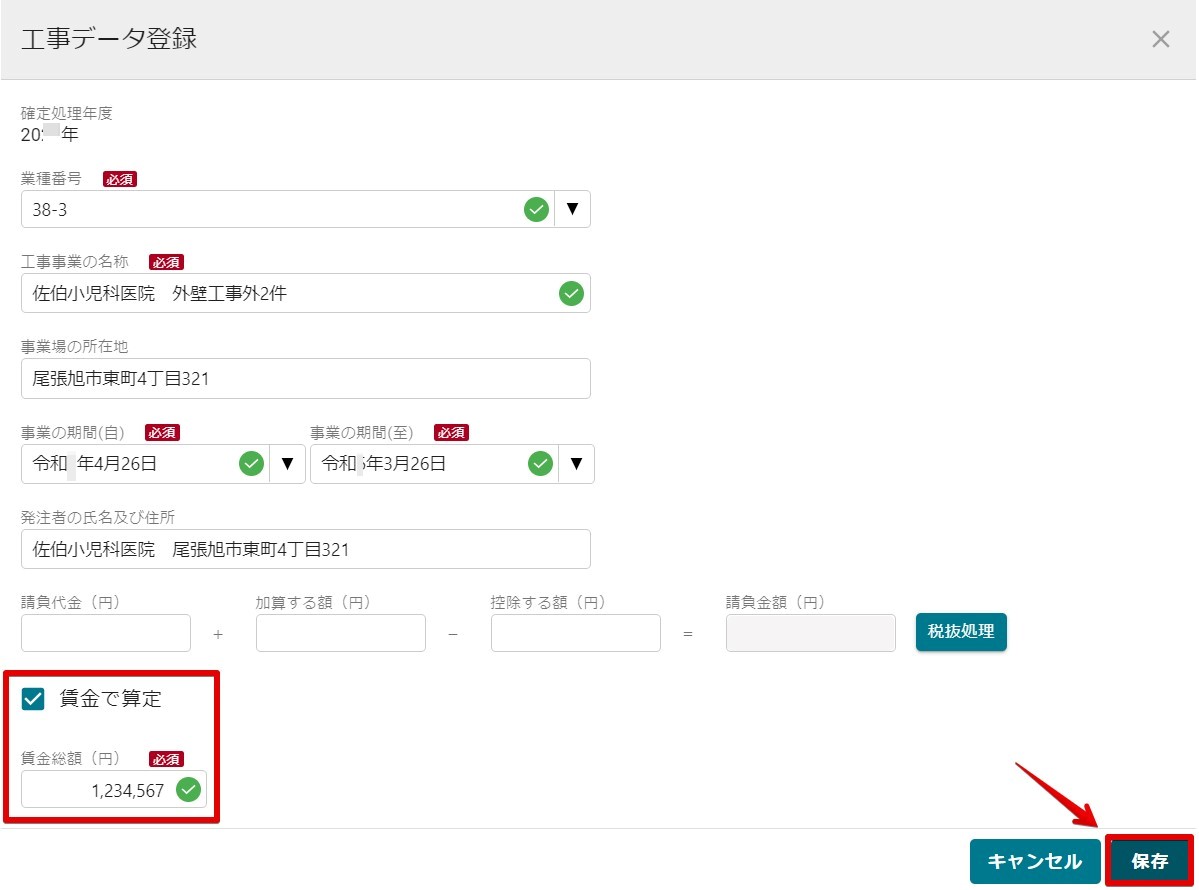Click the 工事事業の名称 input field
The width and height of the screenshot is (1199, 890).
(x=306, y=293)
